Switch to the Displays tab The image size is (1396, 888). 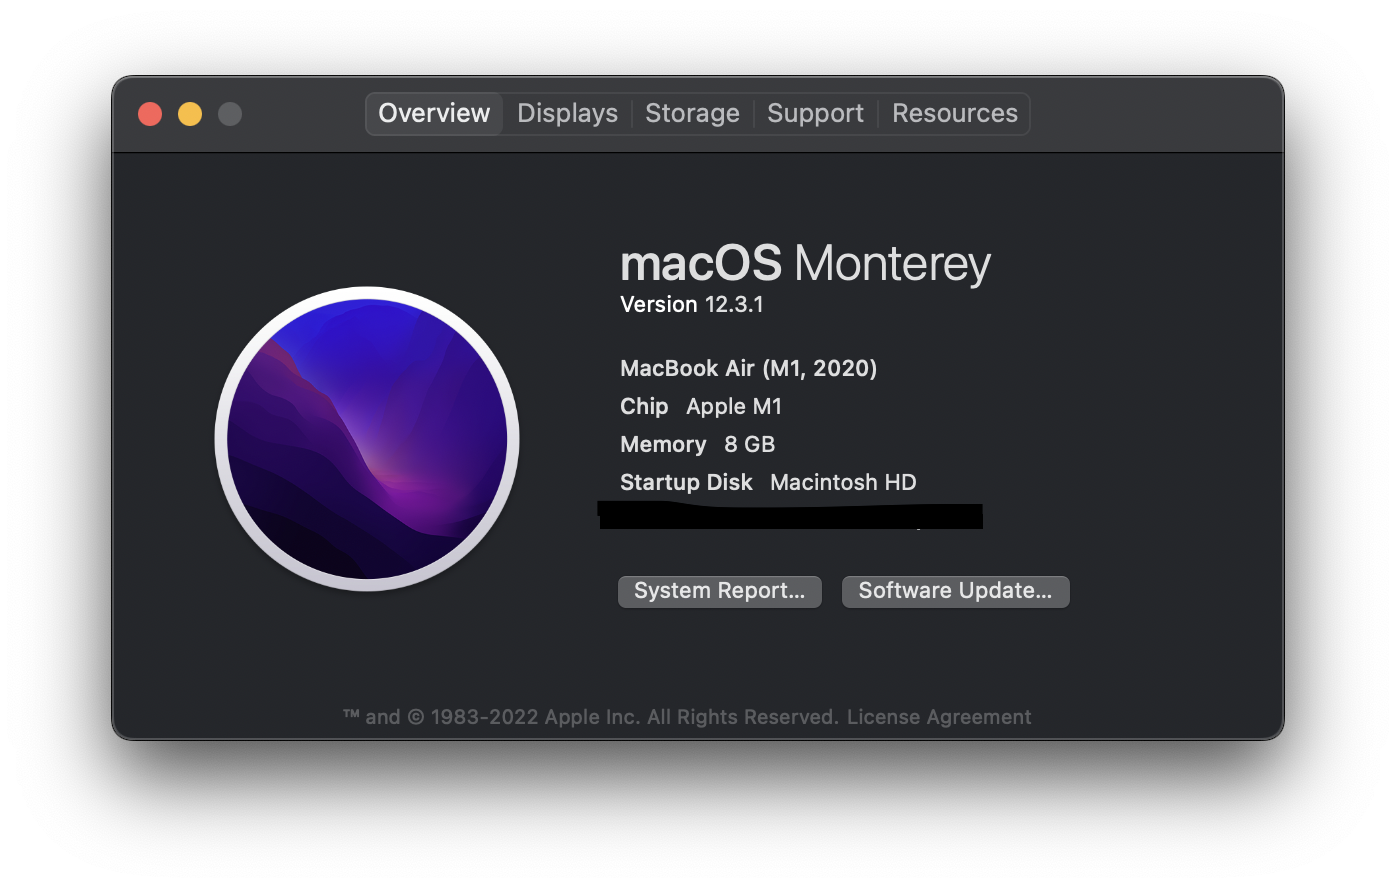coord(567,114)
